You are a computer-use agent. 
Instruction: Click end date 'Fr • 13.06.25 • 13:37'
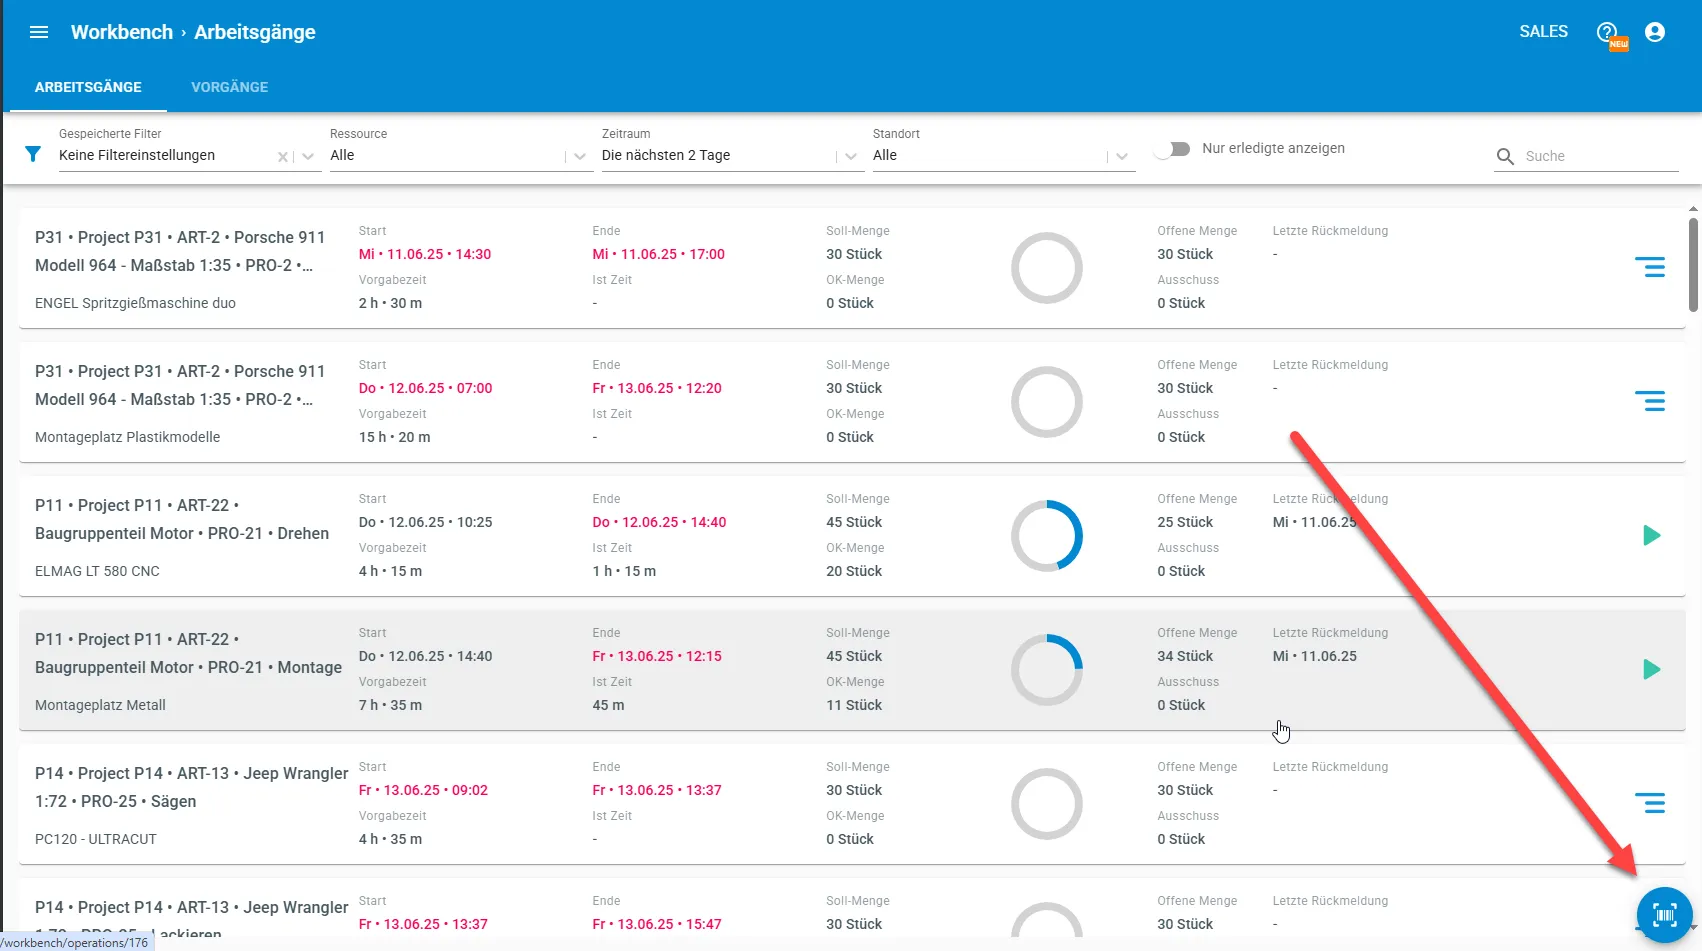(x=657, y=790)
